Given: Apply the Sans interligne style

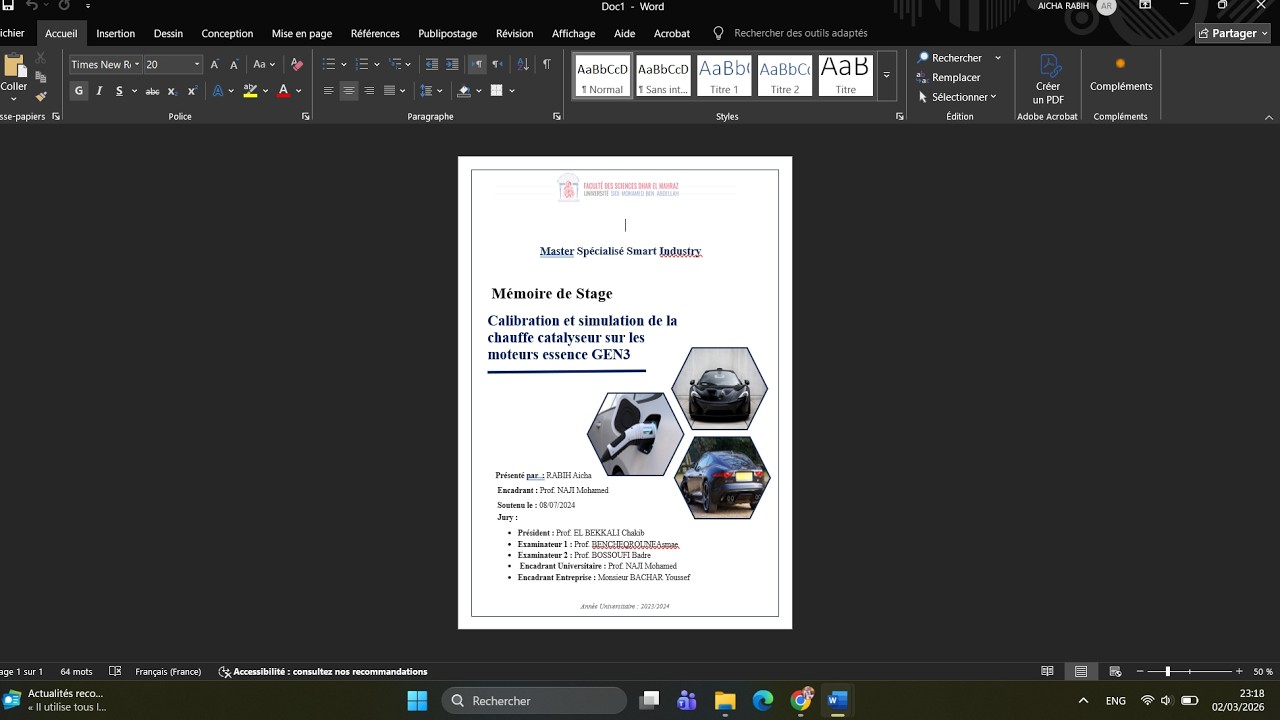Looking at the screenshot, I should click(664, 76).
